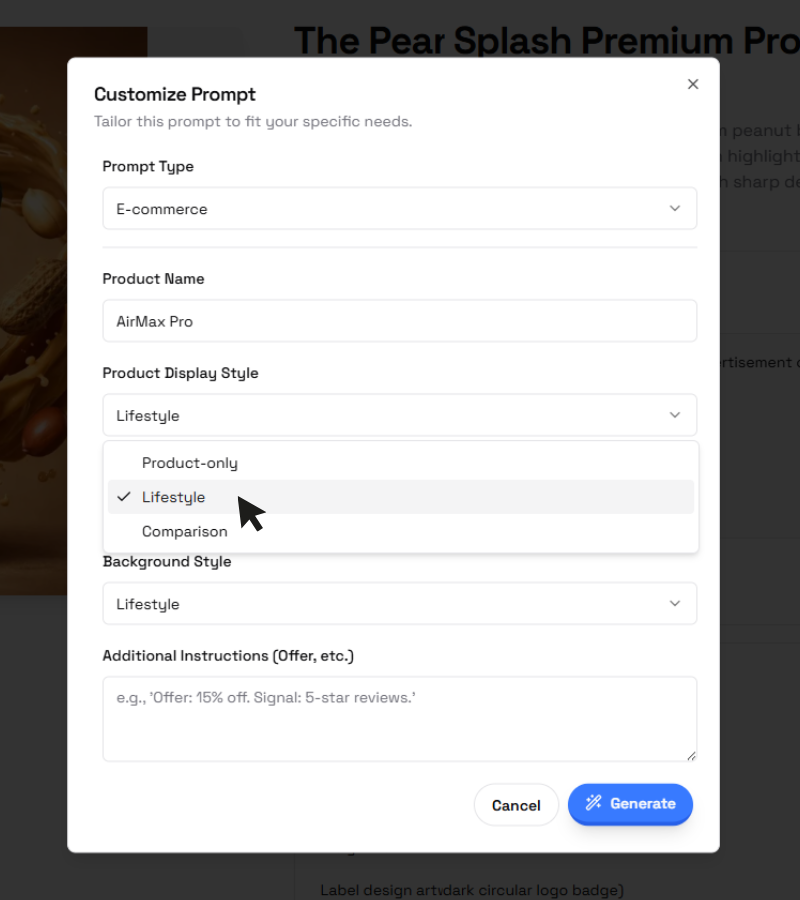Dismiss the dialog using the X icon
Image resolution: width=800 pixels, height=900 pixels.
pyautogui.click(x=693, y=84)
